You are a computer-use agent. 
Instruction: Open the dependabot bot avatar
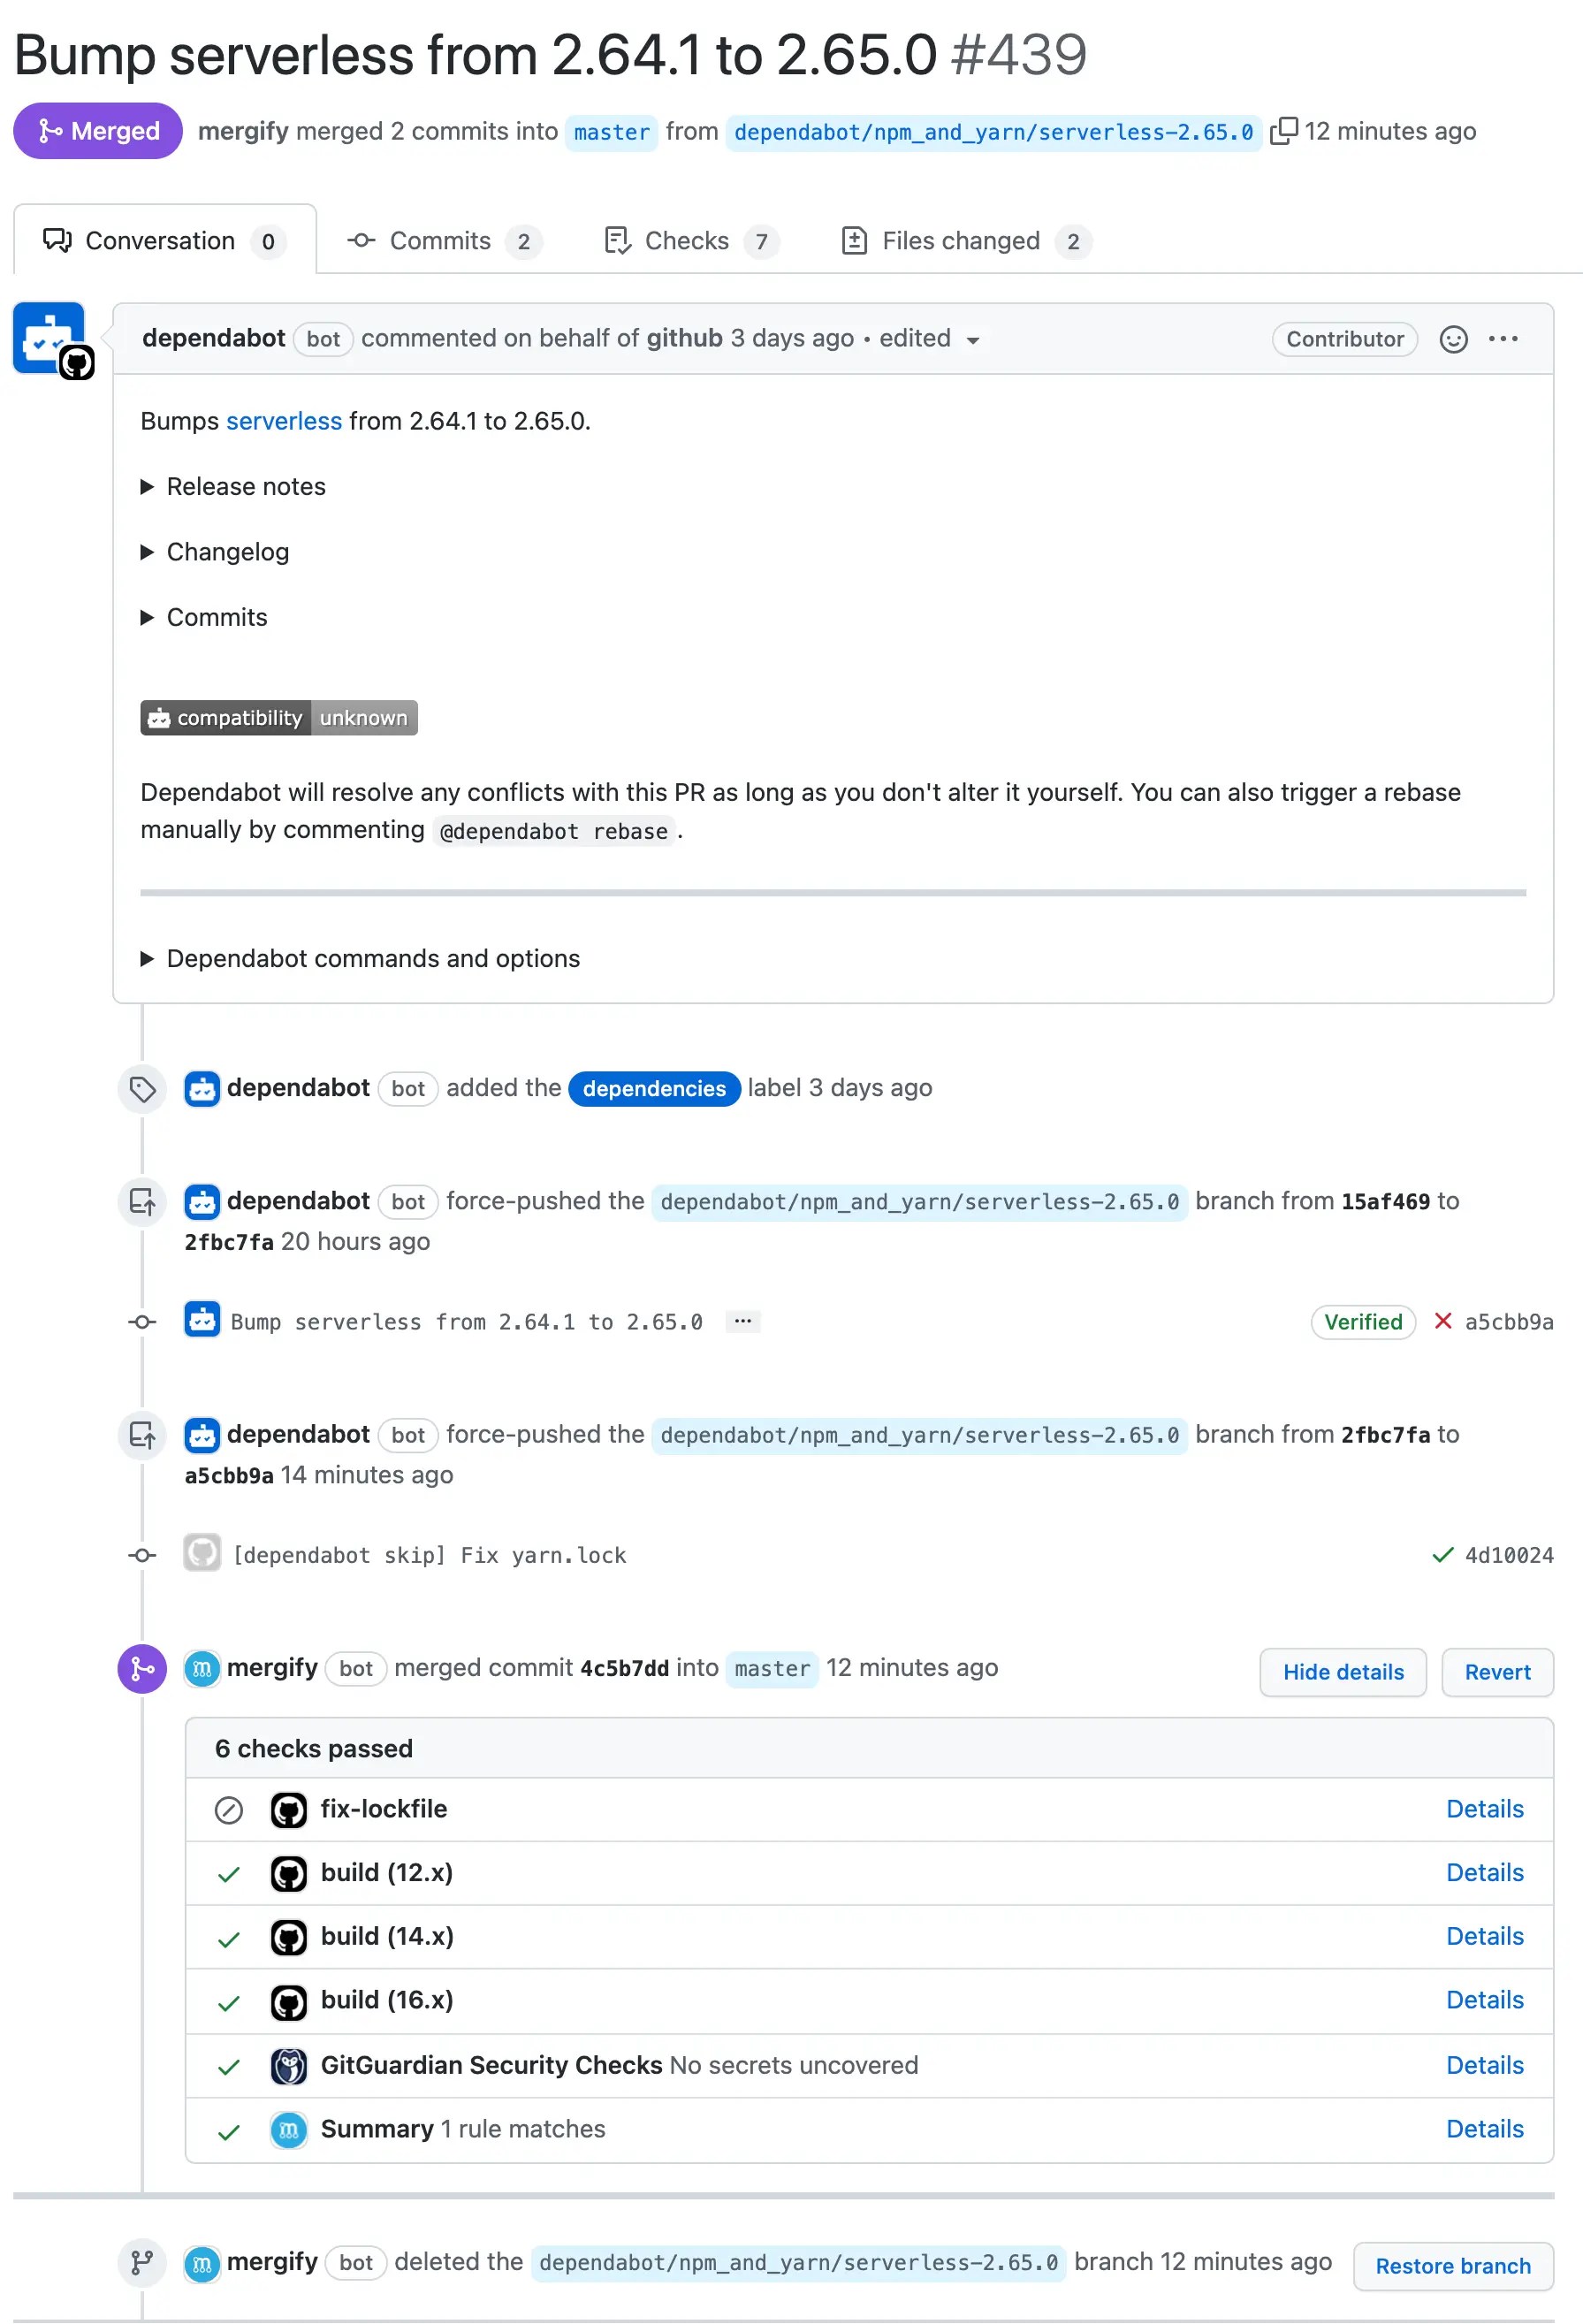tap(48, 338)
